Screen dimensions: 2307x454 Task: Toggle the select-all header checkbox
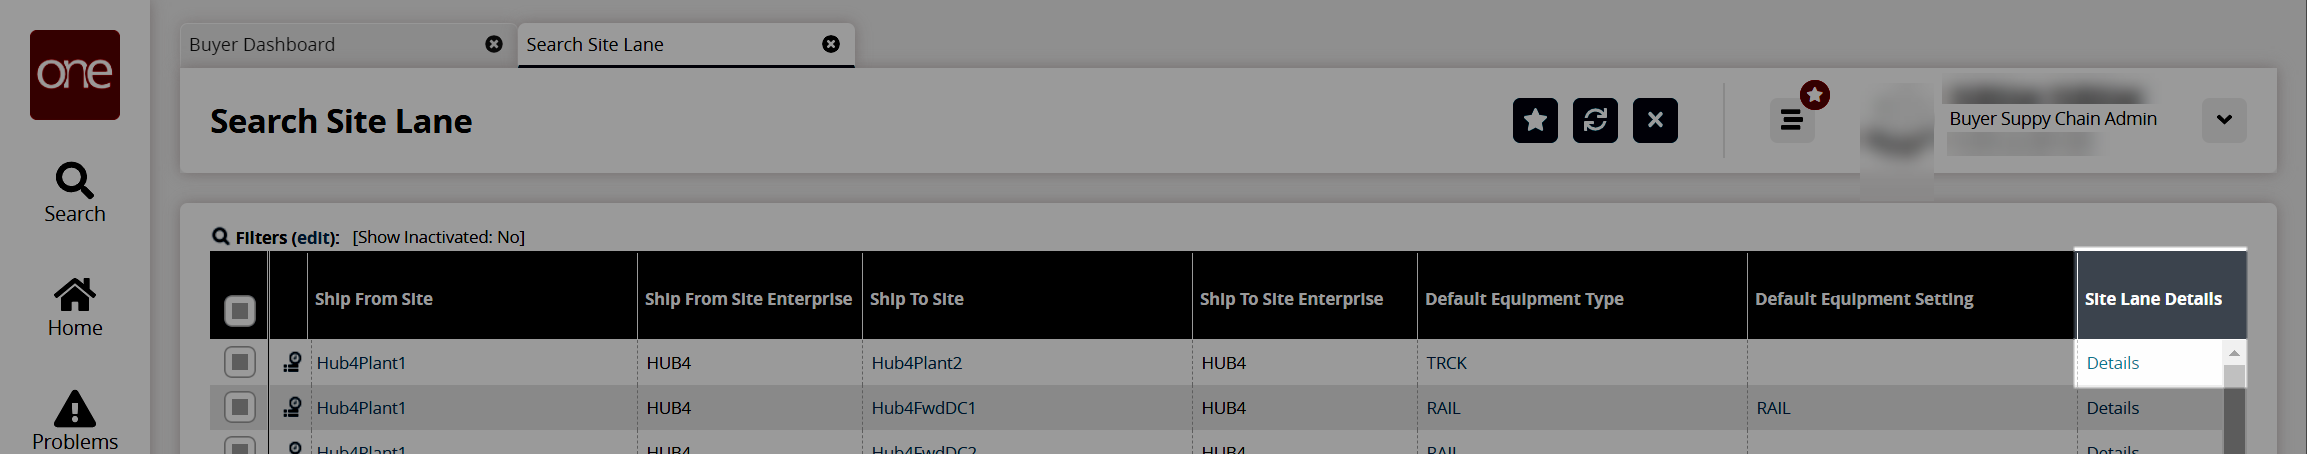240,311
